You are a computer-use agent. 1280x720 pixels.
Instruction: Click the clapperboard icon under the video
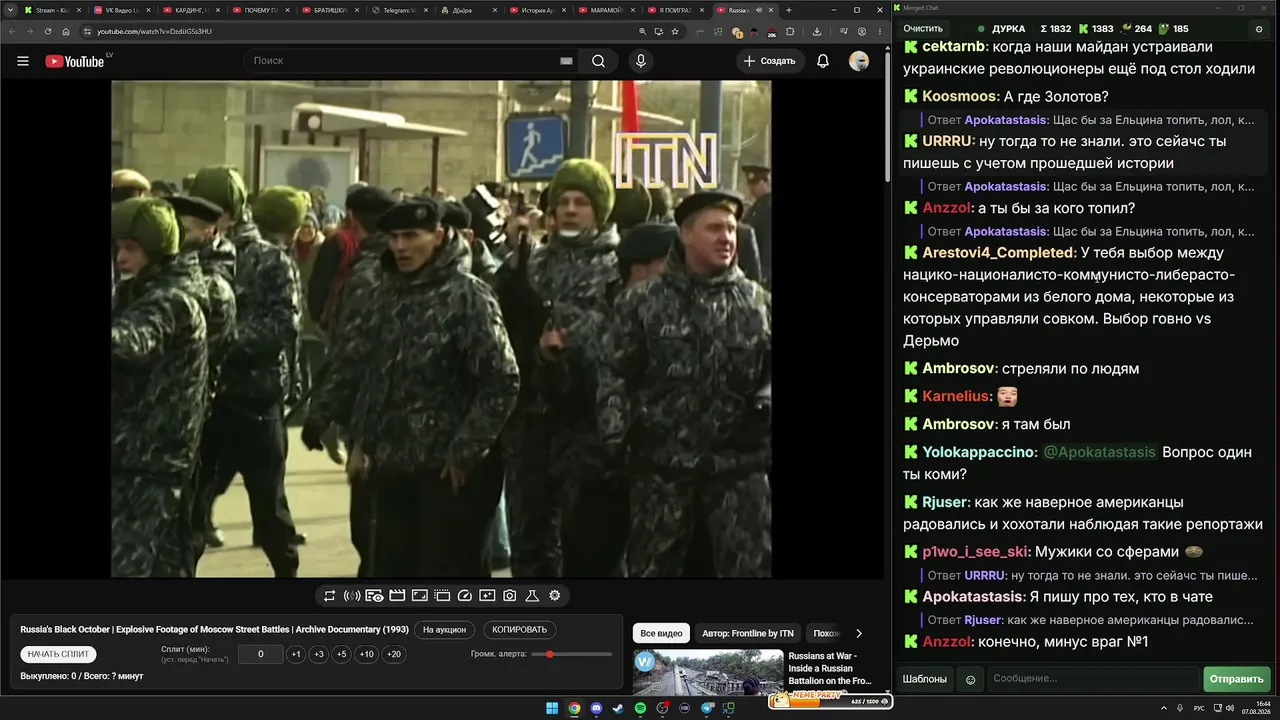pyautogui.click(x=397, y=596)
